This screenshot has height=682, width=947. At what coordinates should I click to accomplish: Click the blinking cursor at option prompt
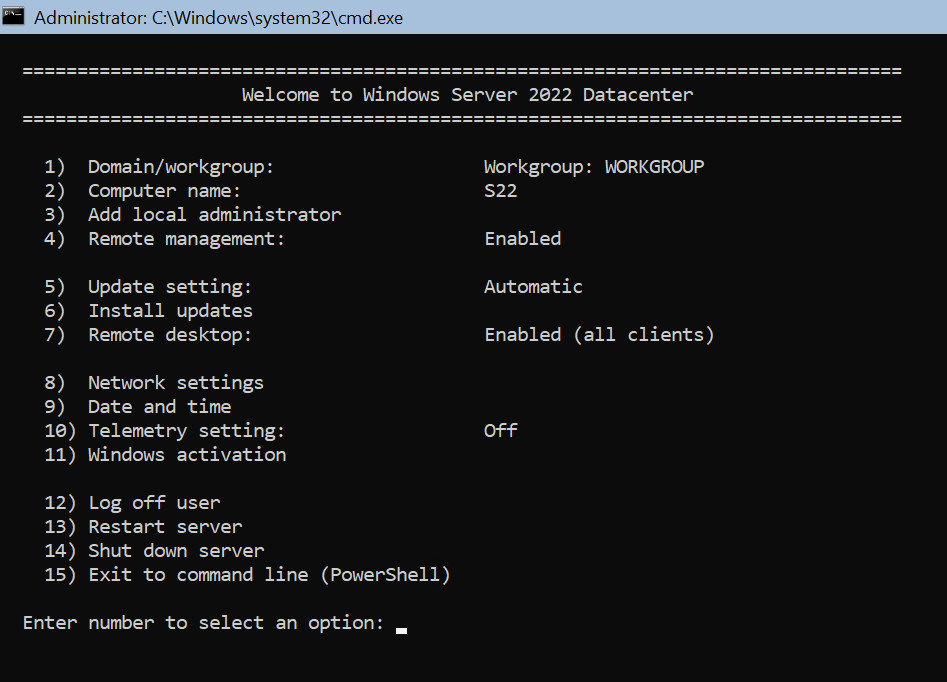pos(401,630)
